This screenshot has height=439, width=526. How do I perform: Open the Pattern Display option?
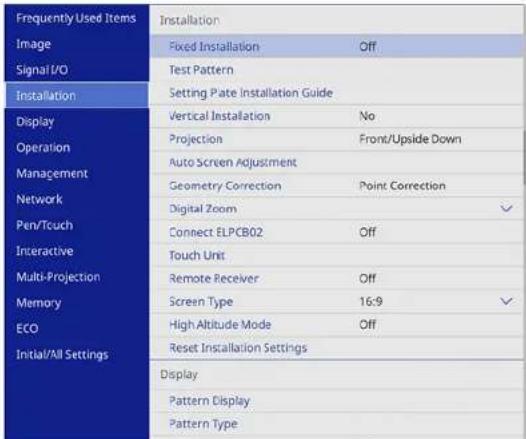[337, 401]
